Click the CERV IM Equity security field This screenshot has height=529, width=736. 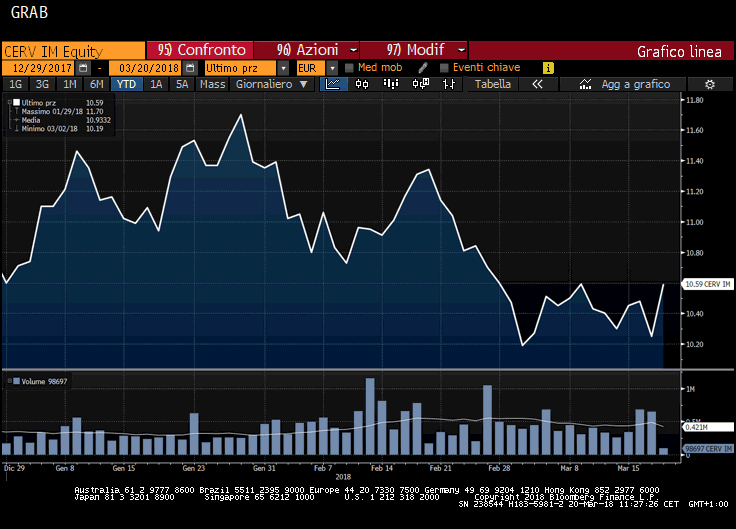[x=73, y=50]
